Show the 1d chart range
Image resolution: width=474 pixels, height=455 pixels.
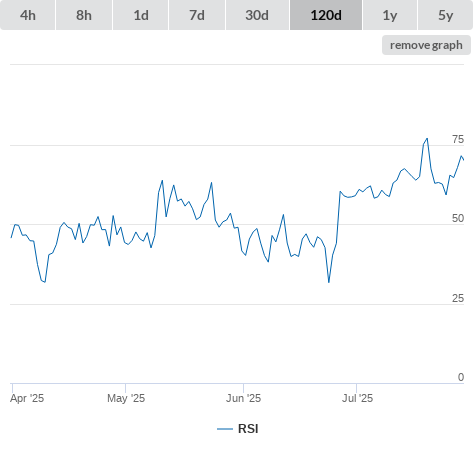pos(141,15)
